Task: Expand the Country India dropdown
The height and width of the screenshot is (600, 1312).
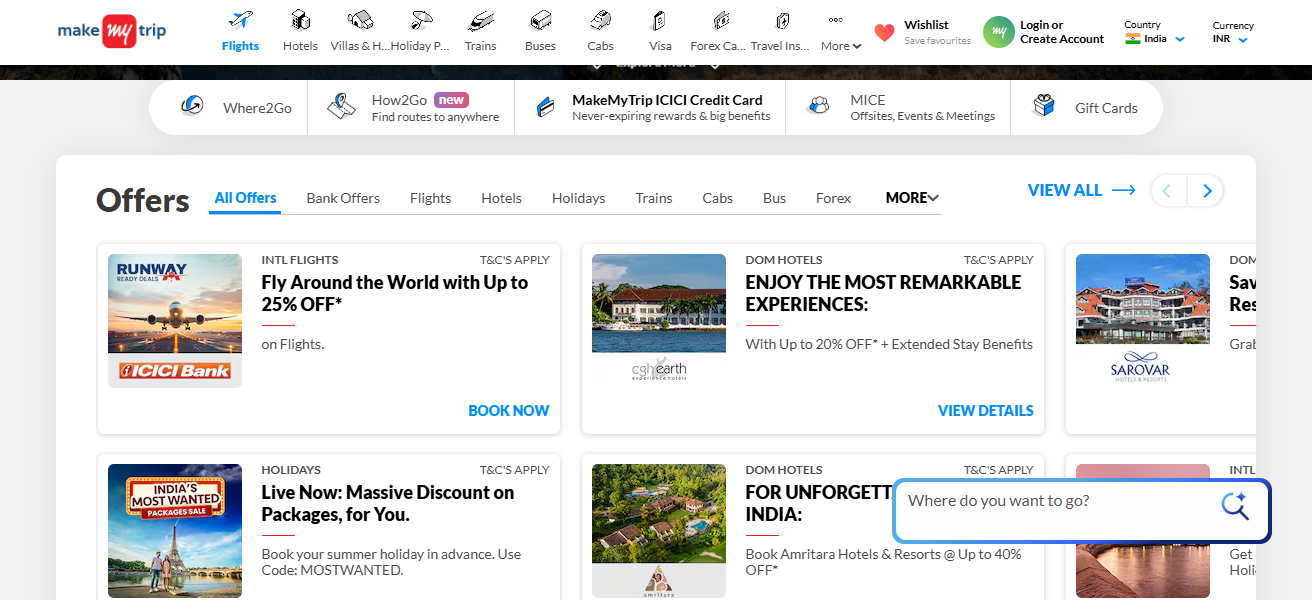Action: (1155, 37)
